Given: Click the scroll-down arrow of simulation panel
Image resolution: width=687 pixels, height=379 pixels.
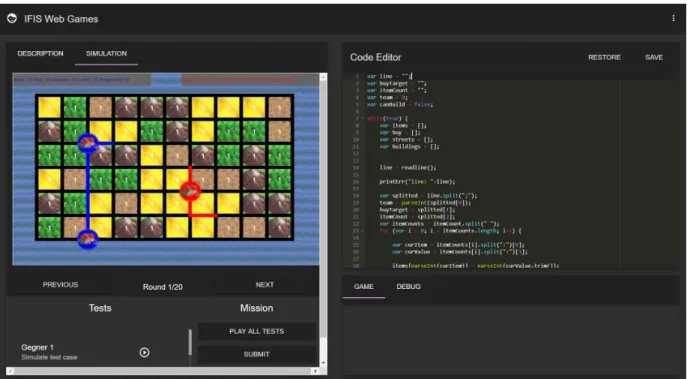Looking at the screenshot, I should 323,363.
